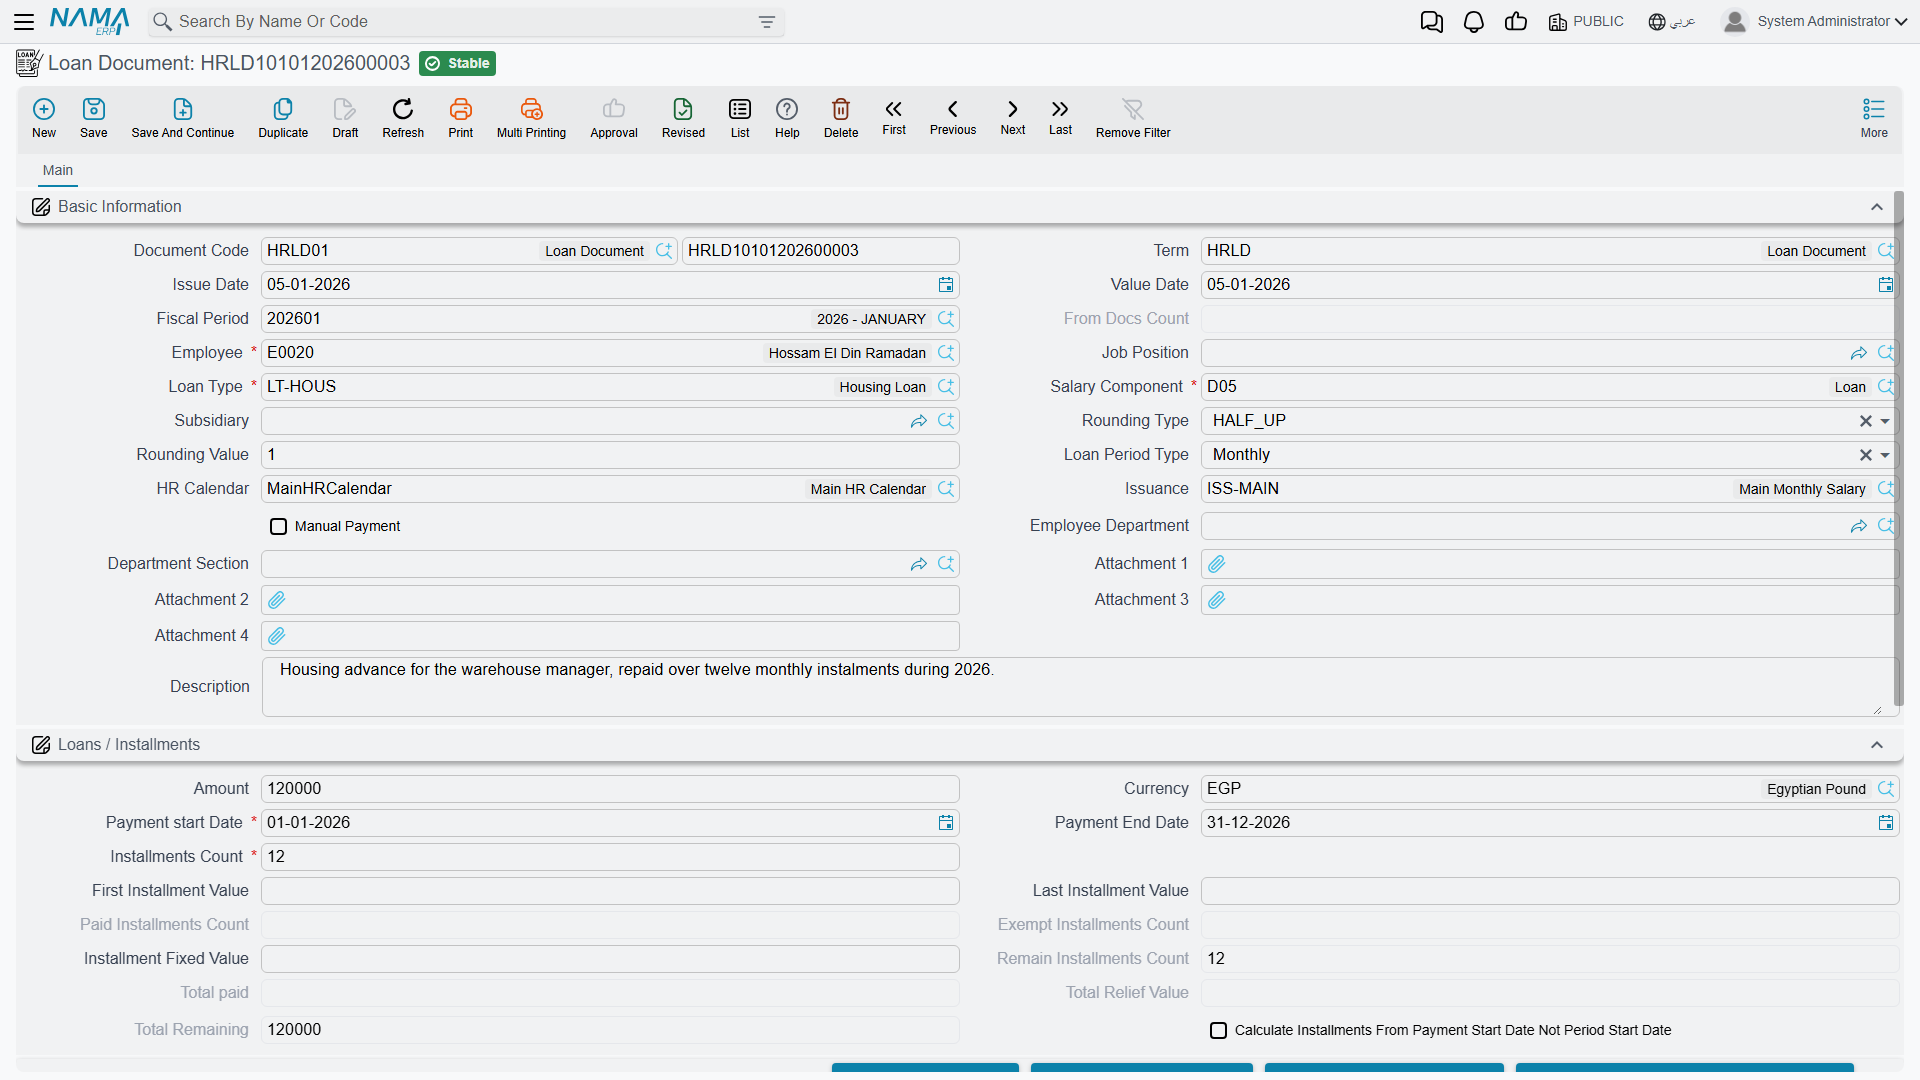Duplicate this loan document
This screenshot has height=1080, width=1920.
[283, 117]
